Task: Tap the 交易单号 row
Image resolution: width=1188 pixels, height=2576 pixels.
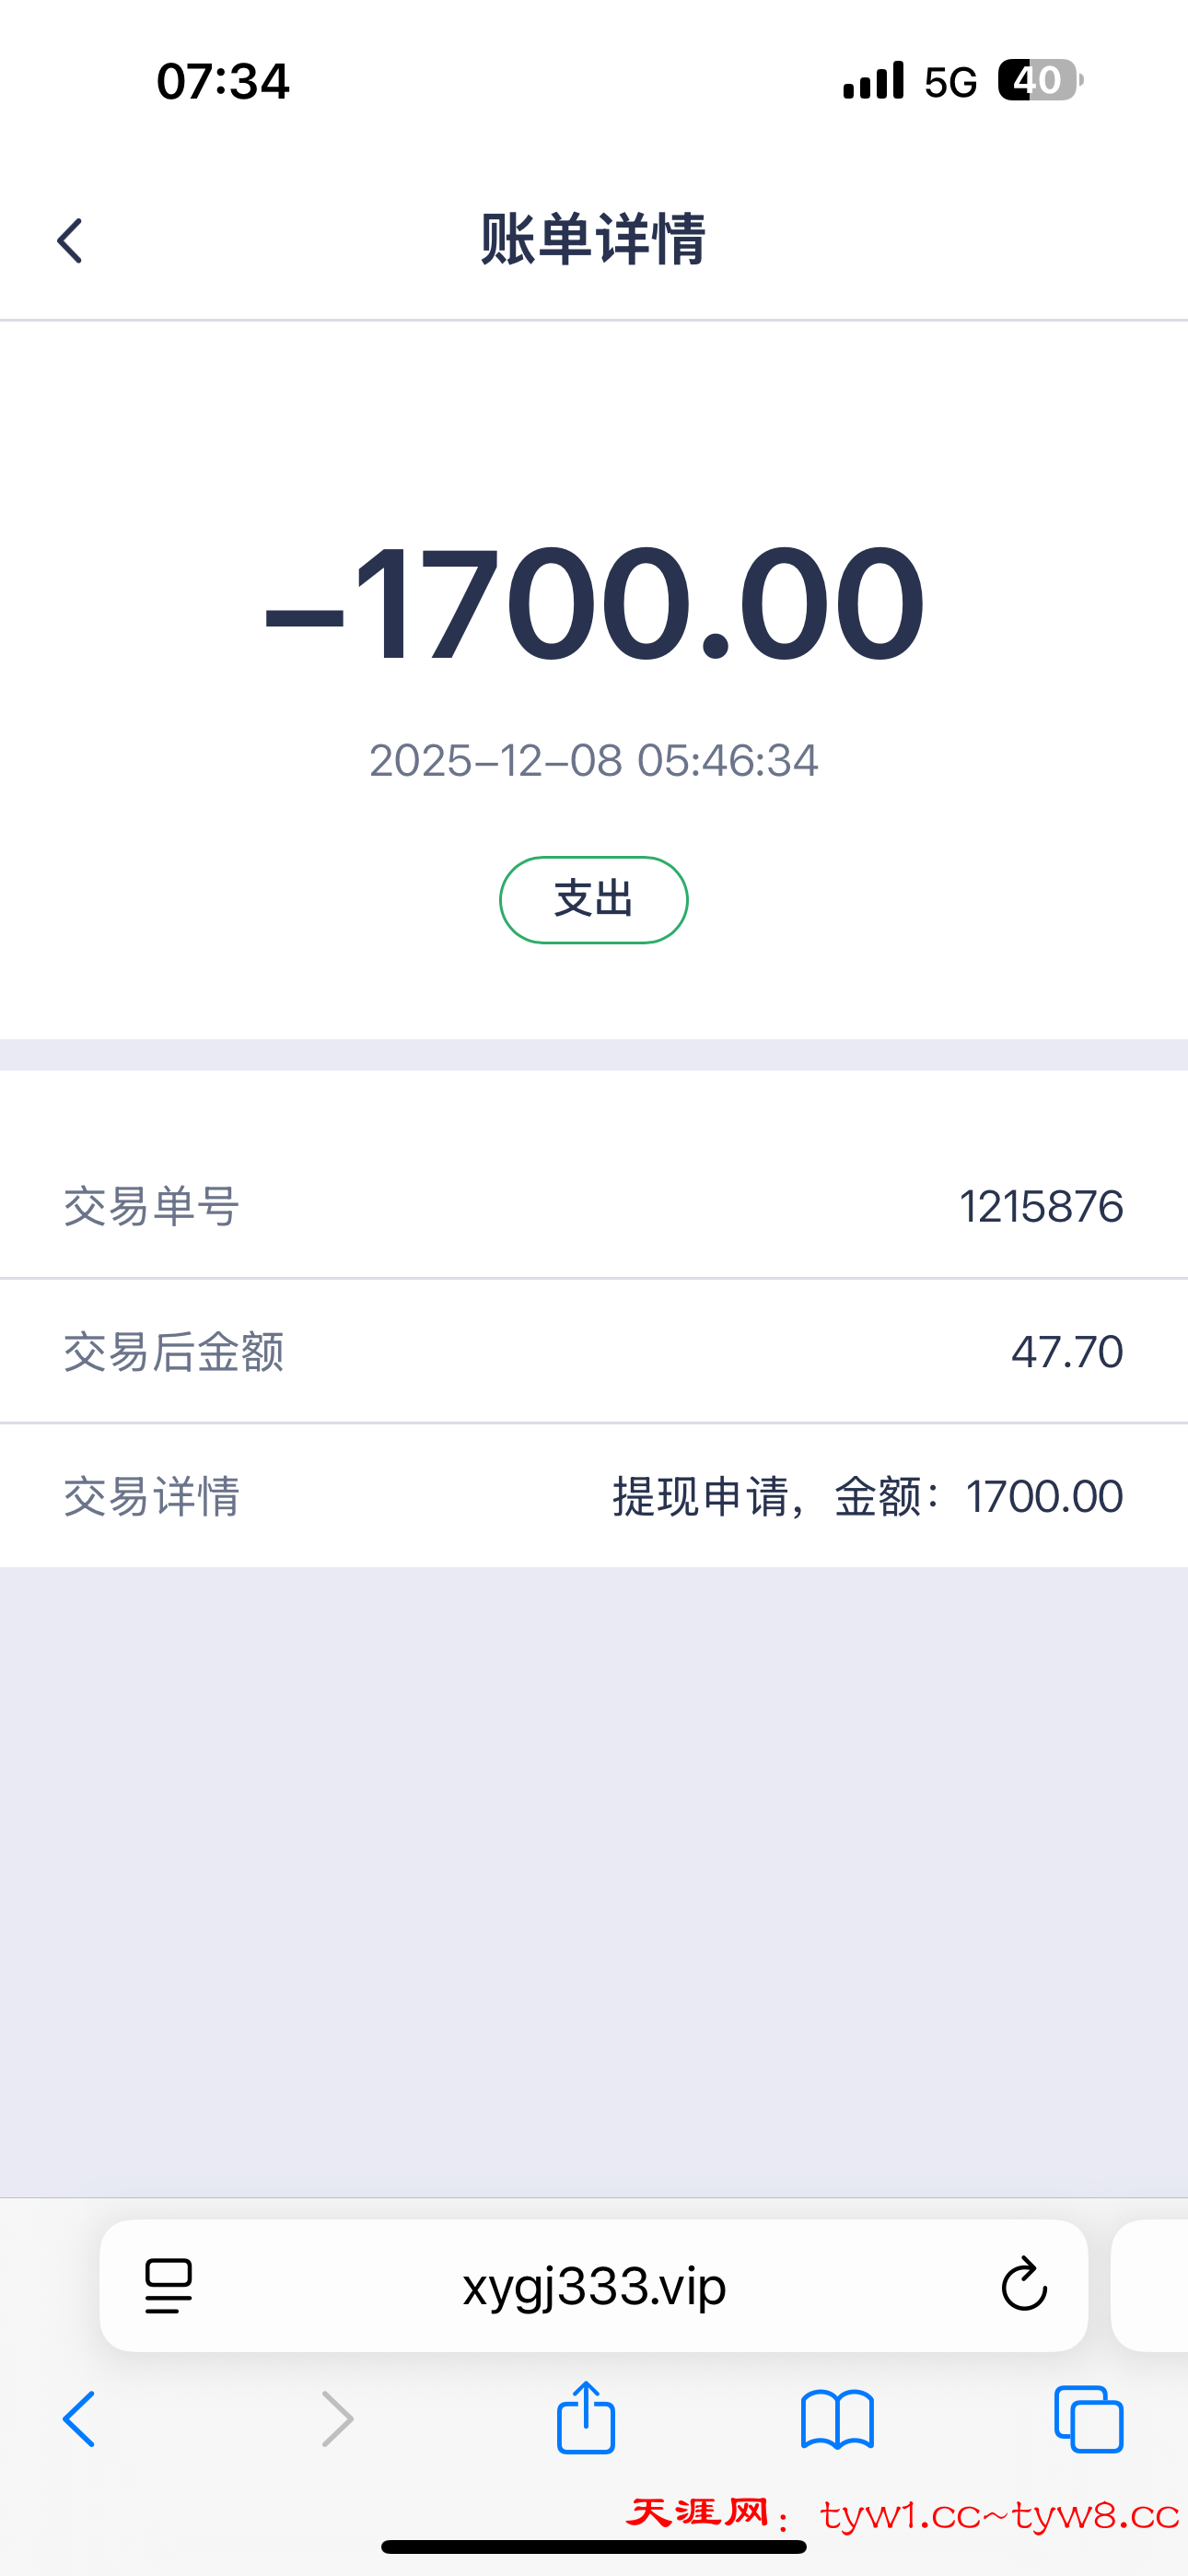Action: 594,1206
